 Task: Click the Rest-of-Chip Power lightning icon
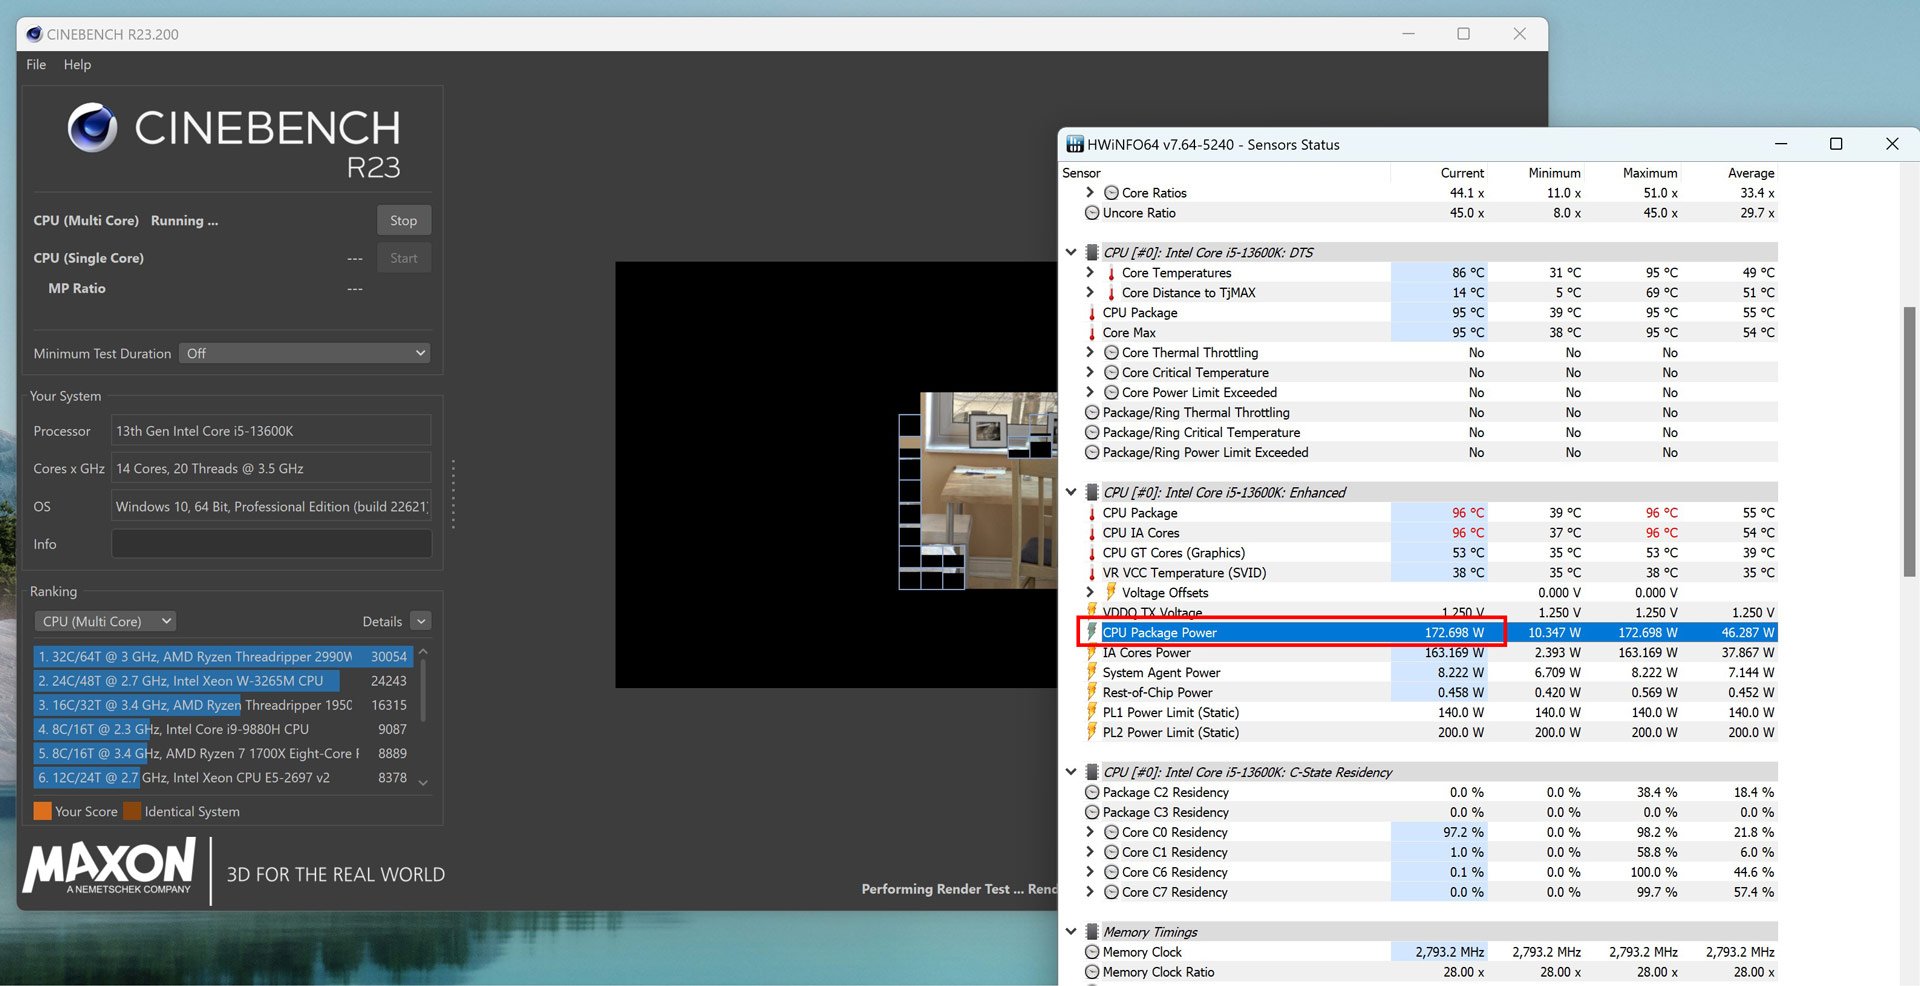[x=1092, y=692]
